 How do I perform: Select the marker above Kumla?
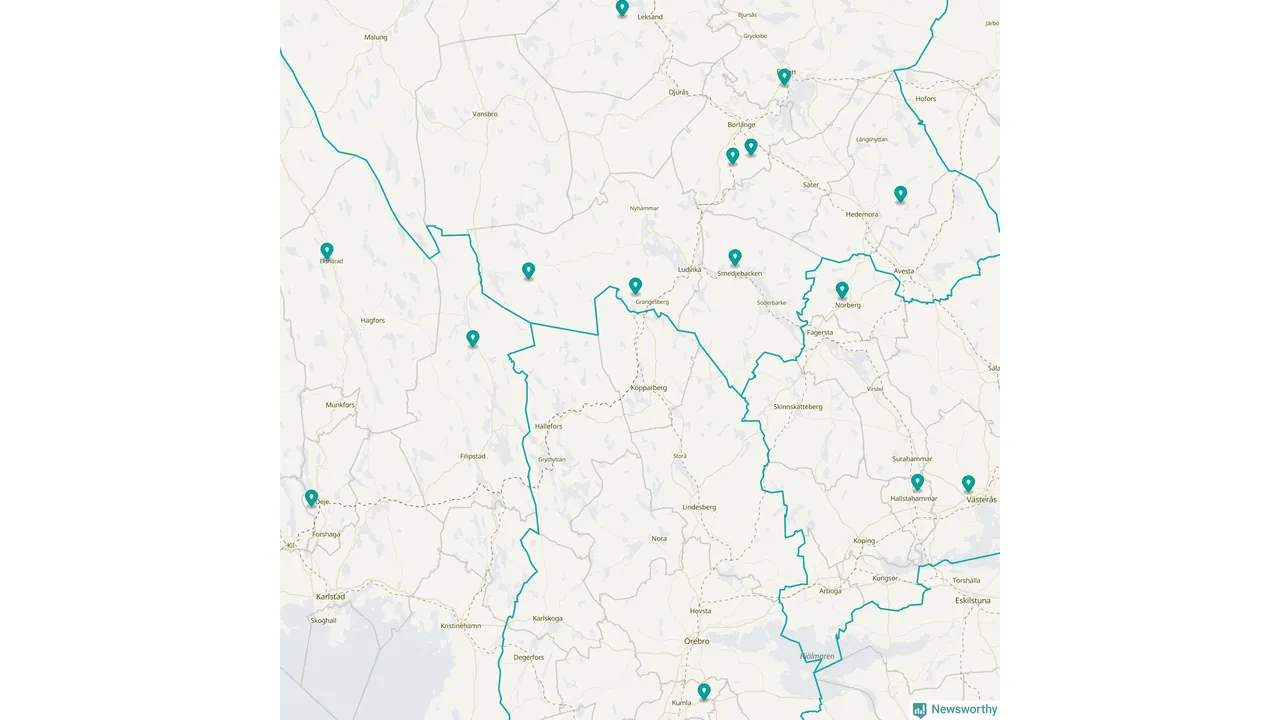704,691
